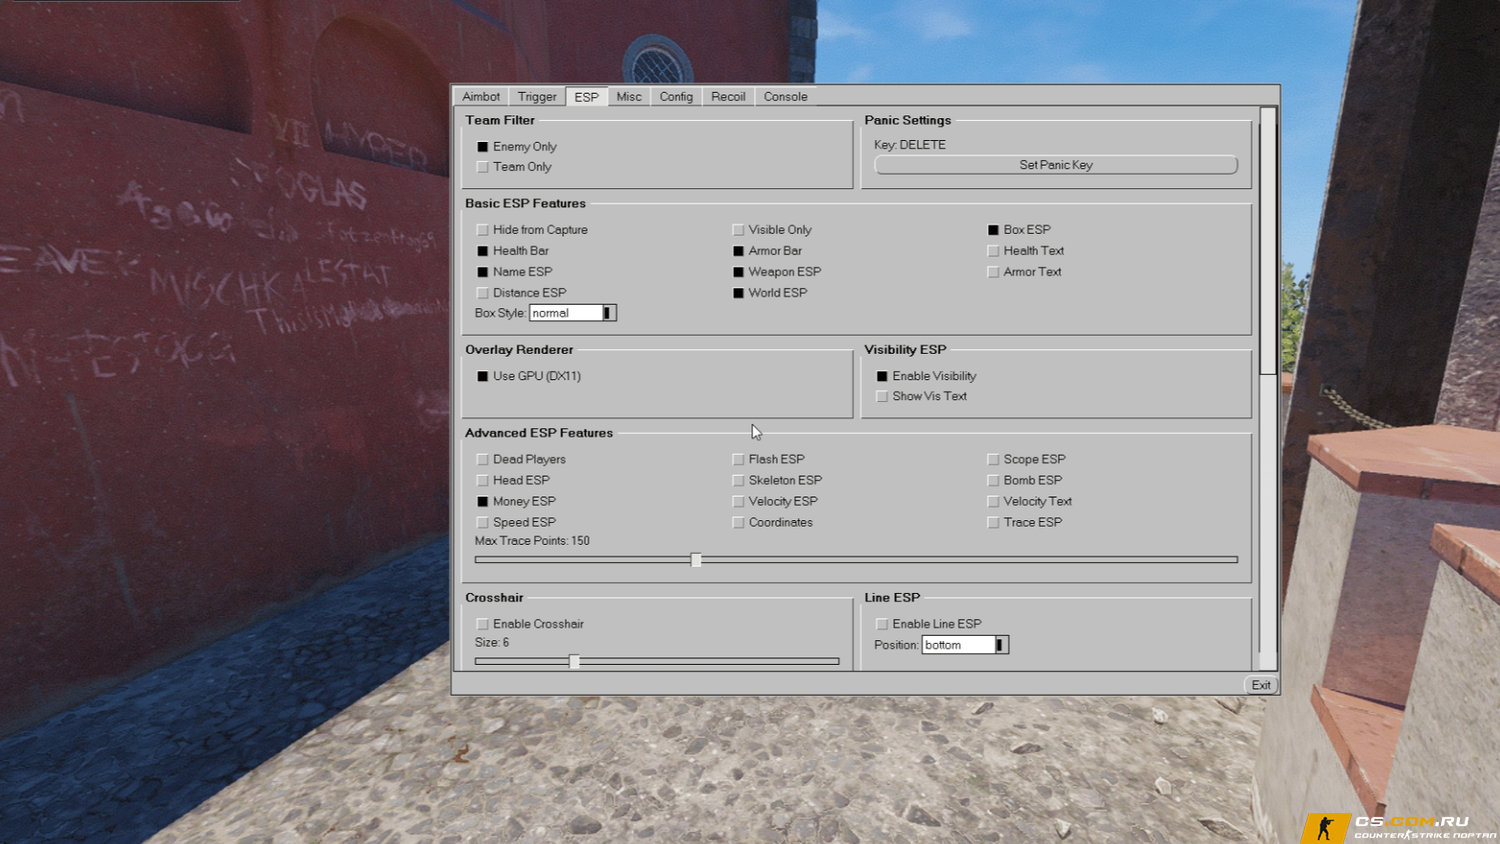
Task: Click the crosshair Size slider handle
Action: coord(574,661)
